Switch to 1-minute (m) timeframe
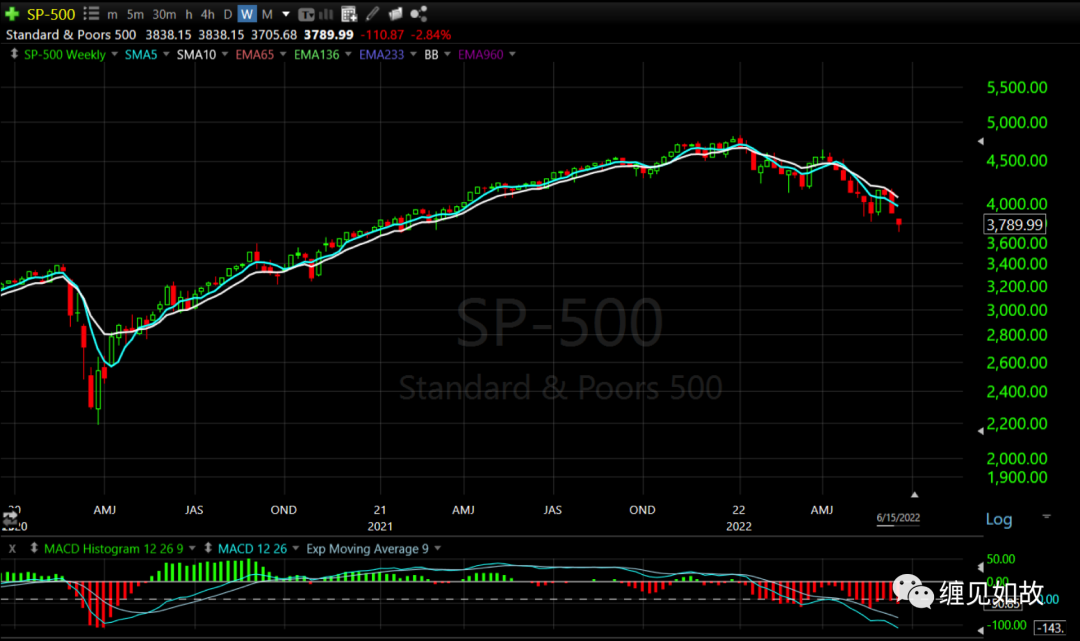The height and width of the screenshot is (641, 1080). tap(112, 14)
